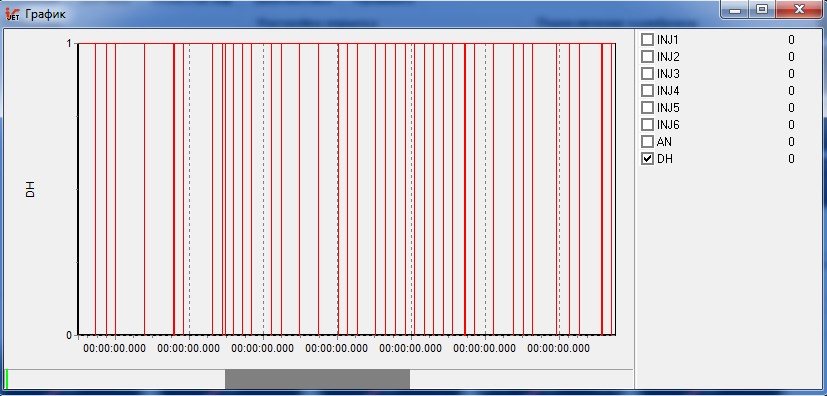This screenshot has height=396, width=827.
Task: Enable the INJ5 channel checkbox
Action: (x=647, y=108)
